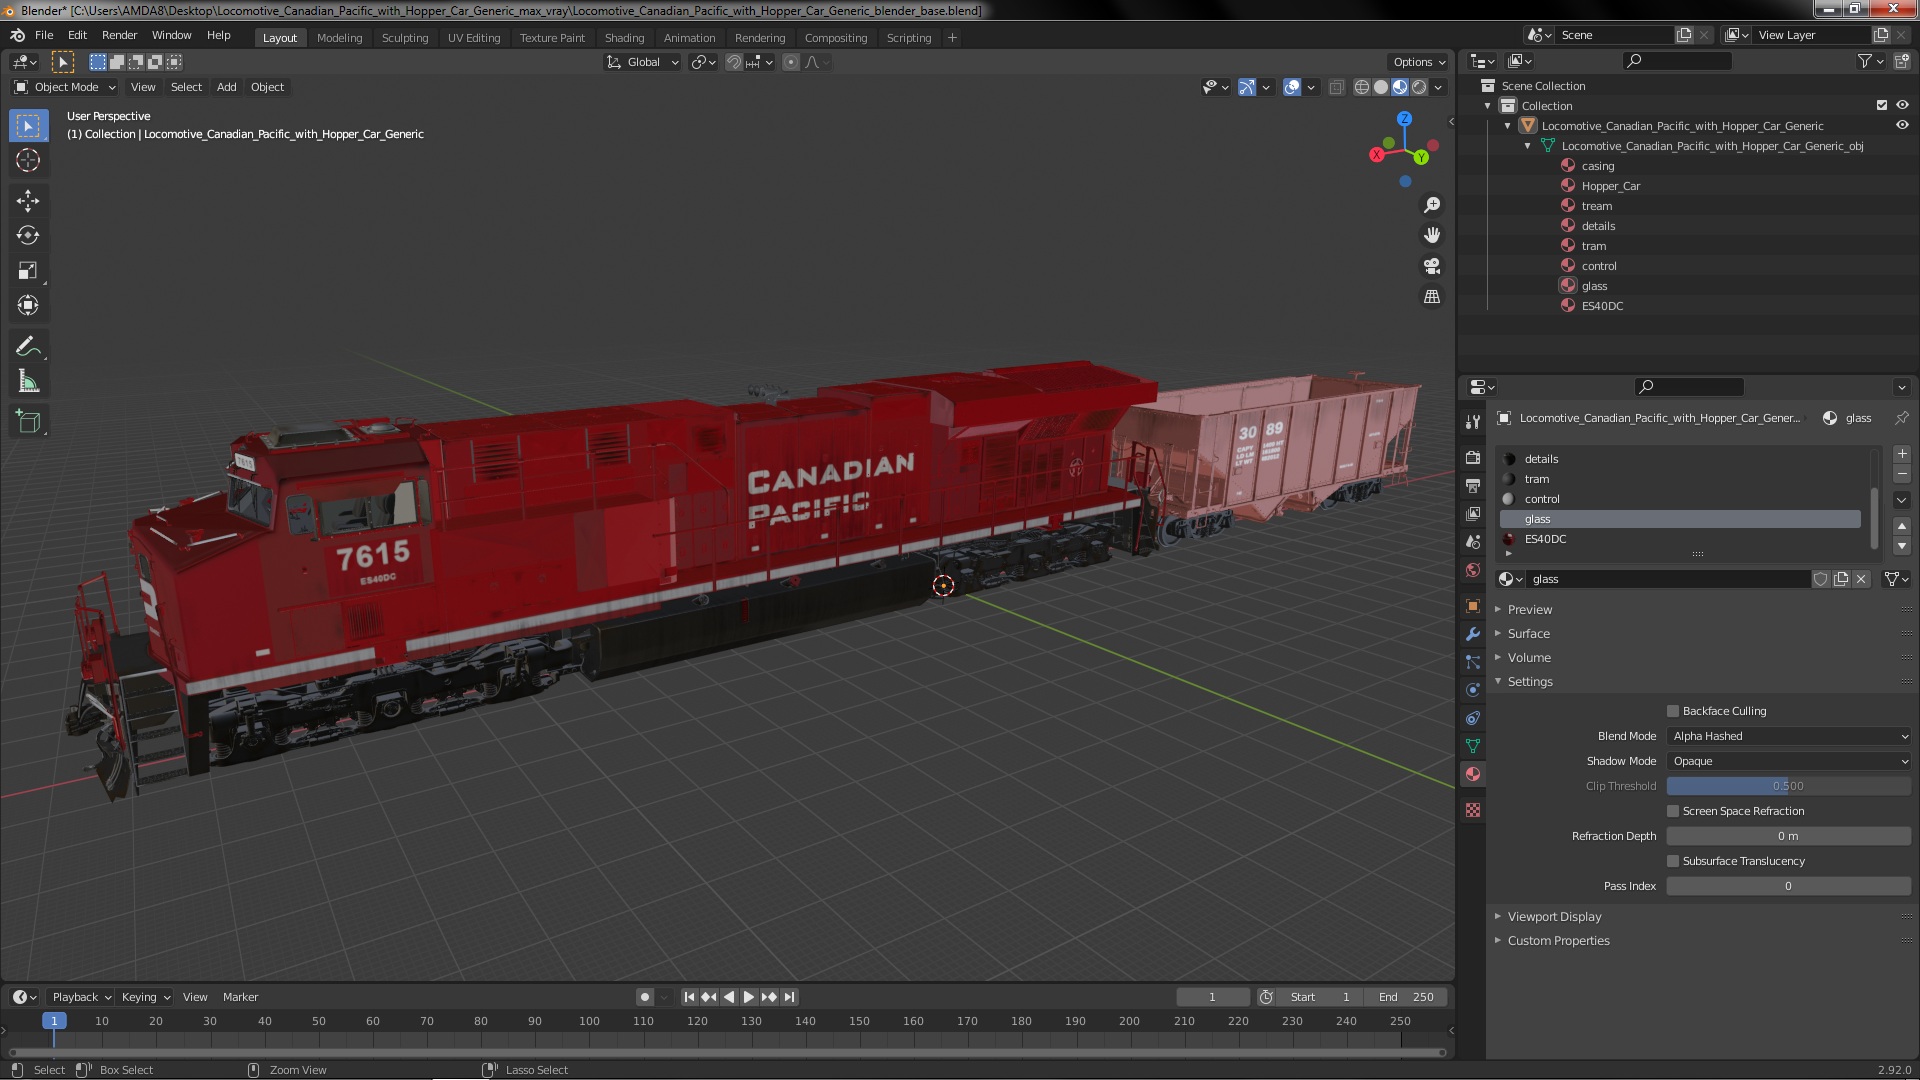The height and width of the screenshot is (1080, 1920).
Task: Switch to the Shading workspace tab
Action: click(624, 38)
